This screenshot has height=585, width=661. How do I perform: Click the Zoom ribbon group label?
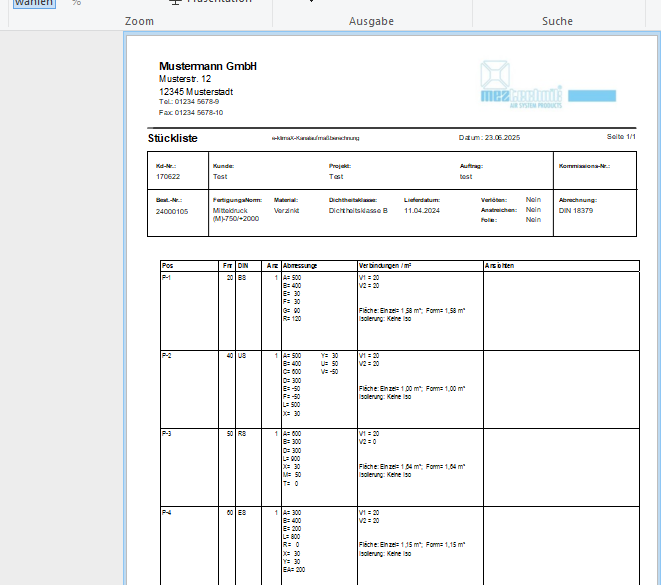pos(139,21)
